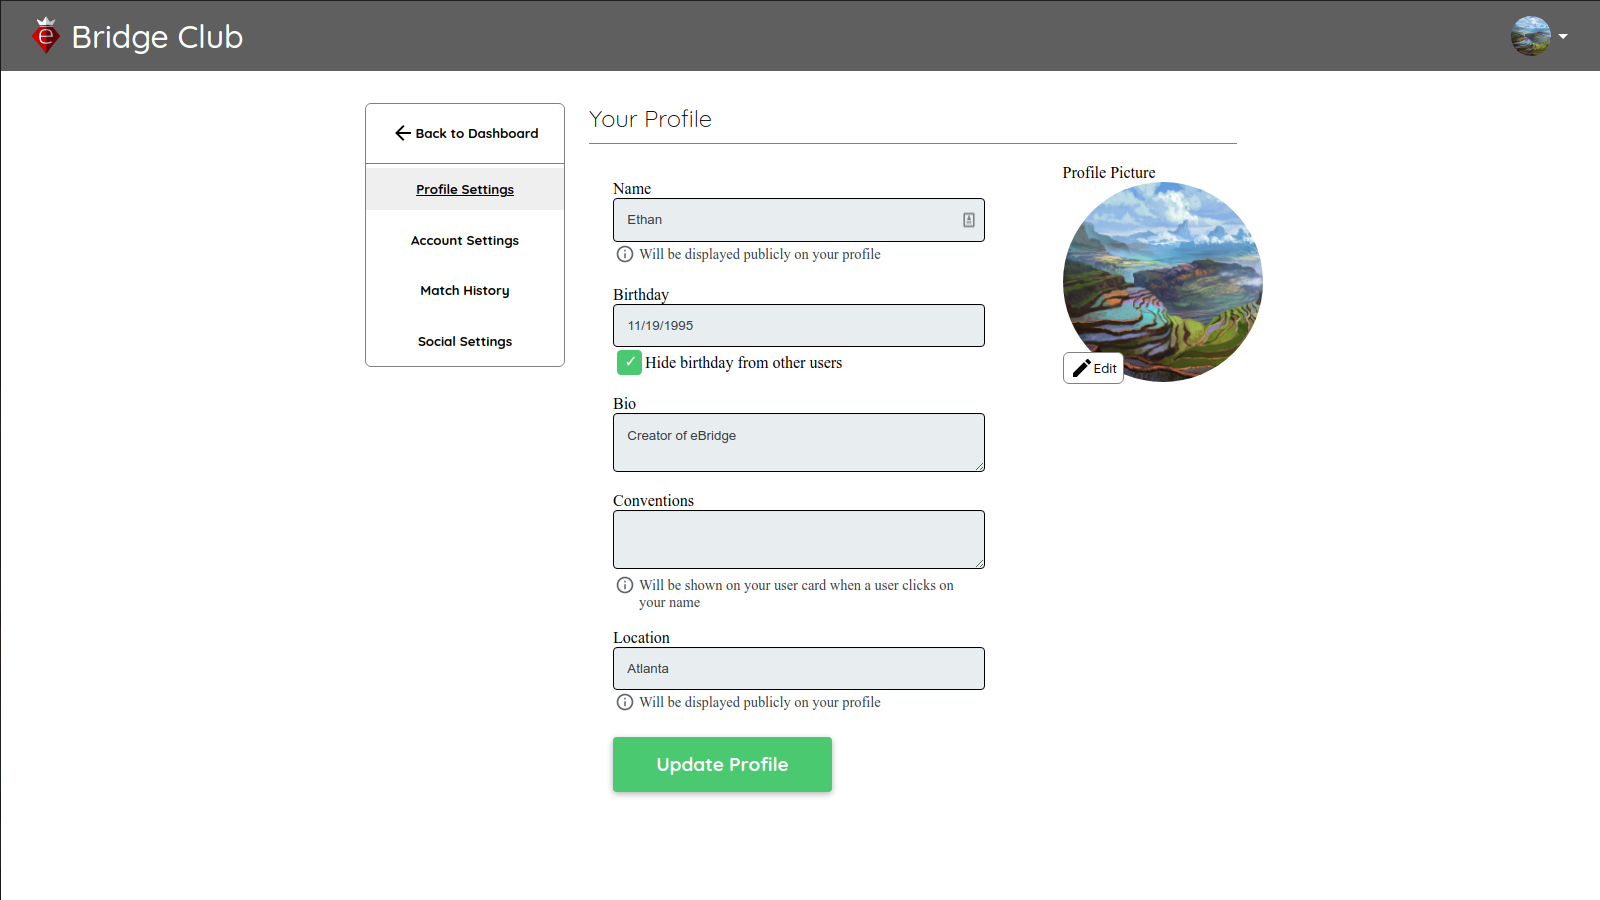Click the Profile Picture label
Viewport: 1600px width, 900px height.
(1109, 172)
